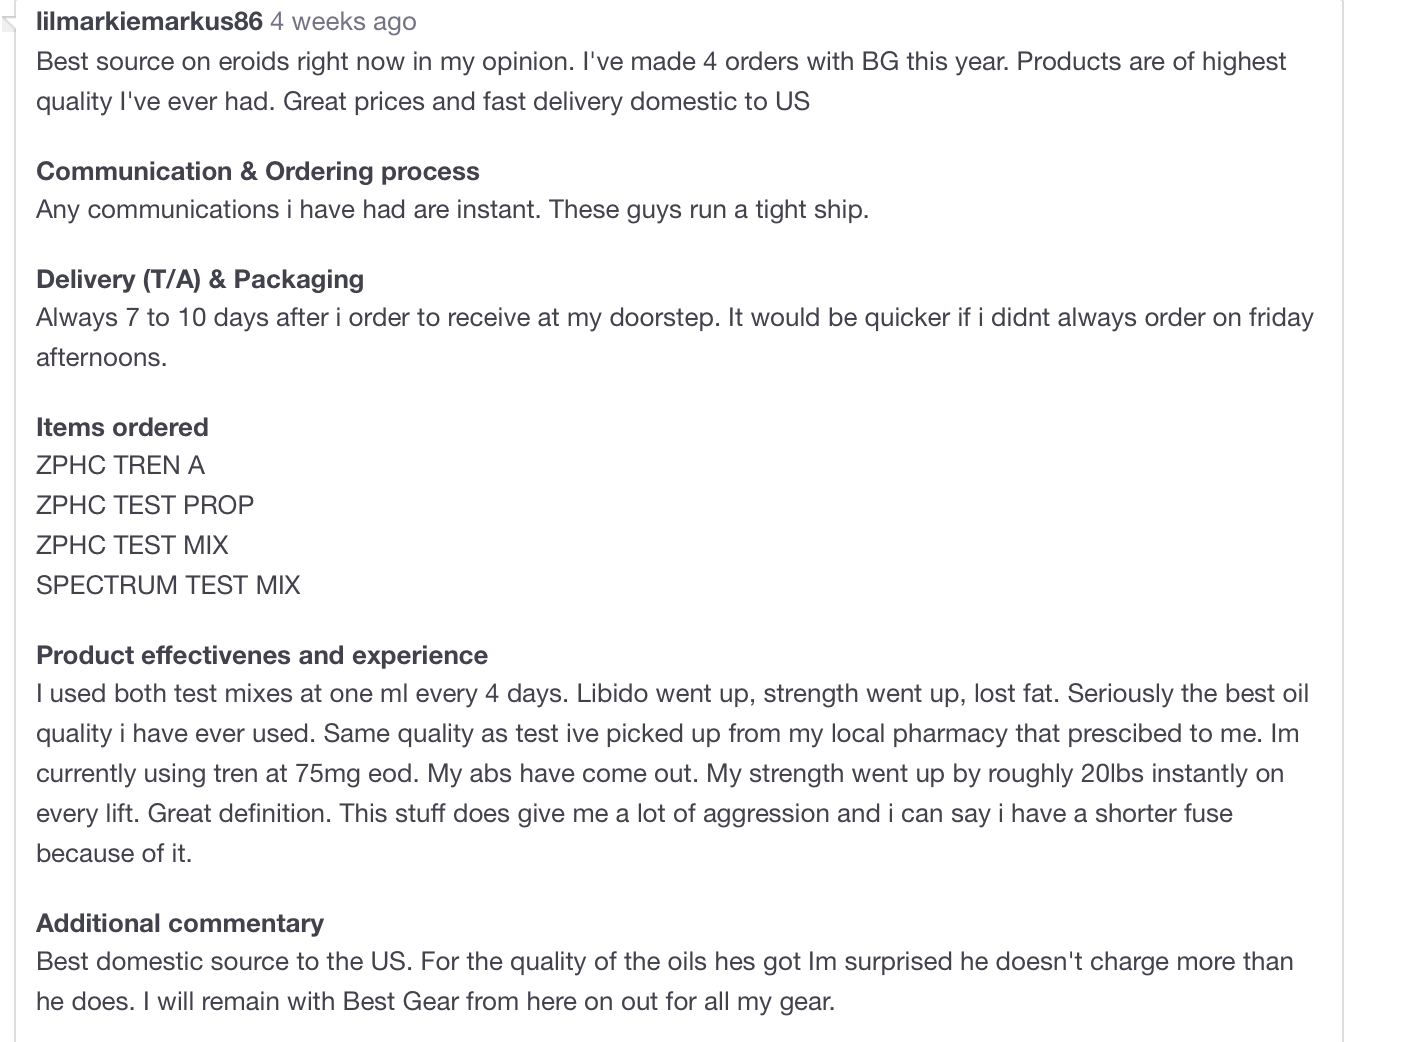Select the "SPECTRUM TEST MIX" item line
This screenshot has height=1042, width=1402.
(x=168, y=585)
